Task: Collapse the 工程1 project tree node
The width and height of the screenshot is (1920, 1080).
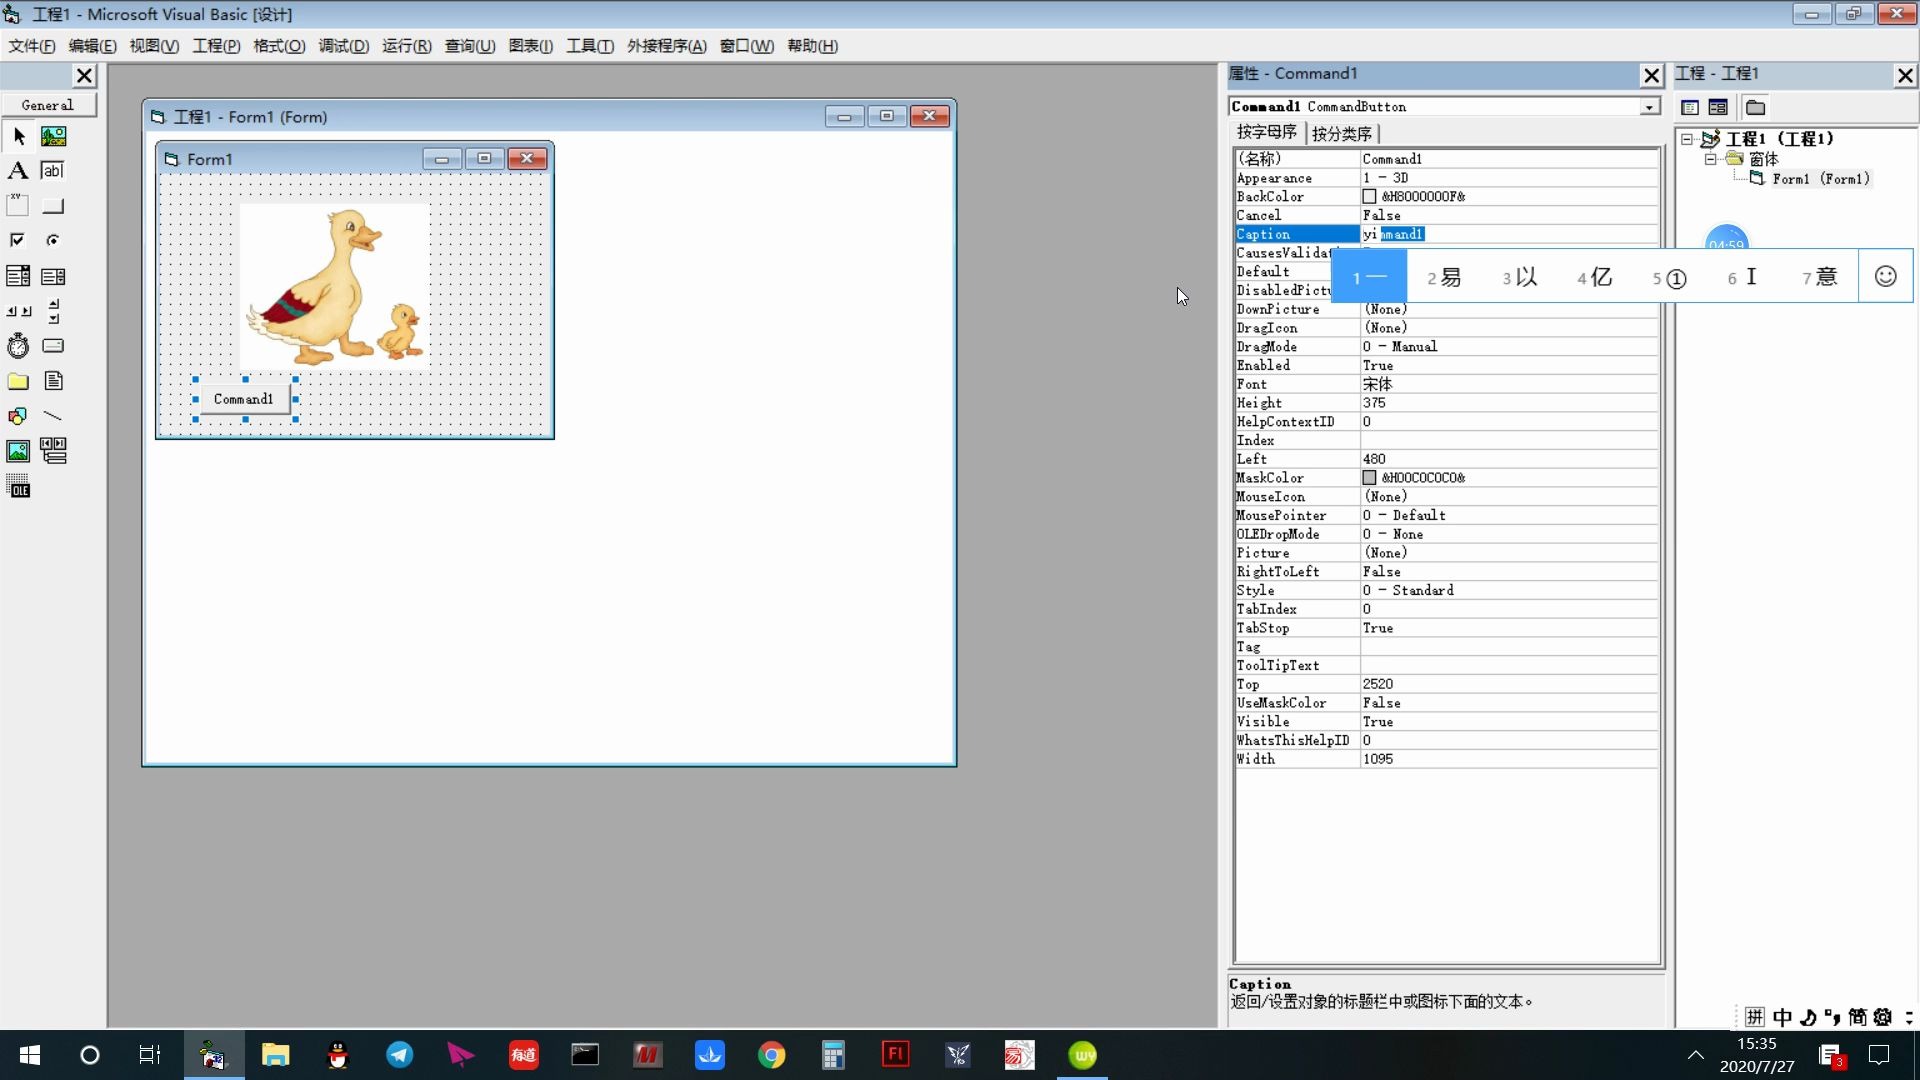Action: (x=1687, y=139)
